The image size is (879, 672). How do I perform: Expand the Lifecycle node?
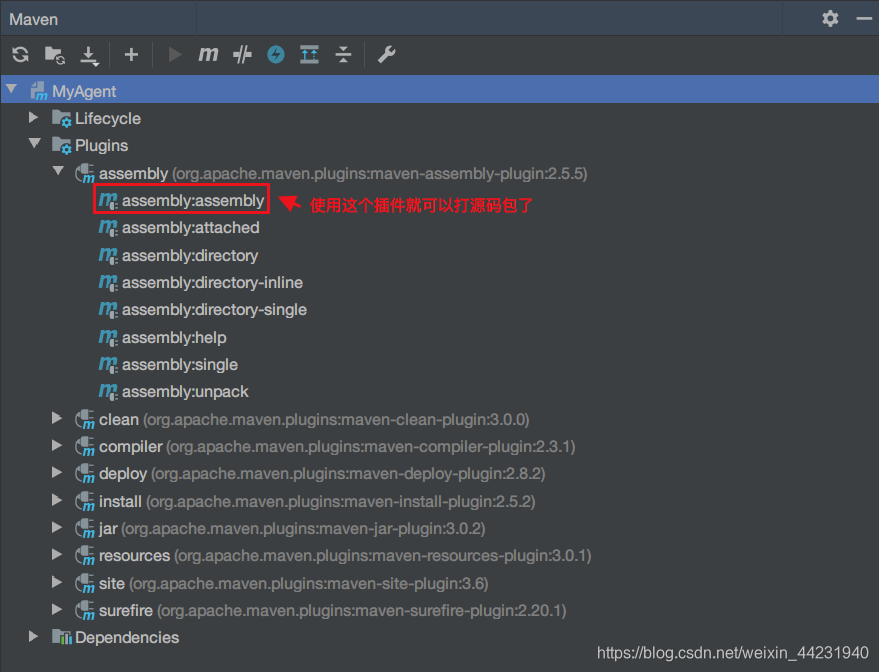click(x=34, y=117)
